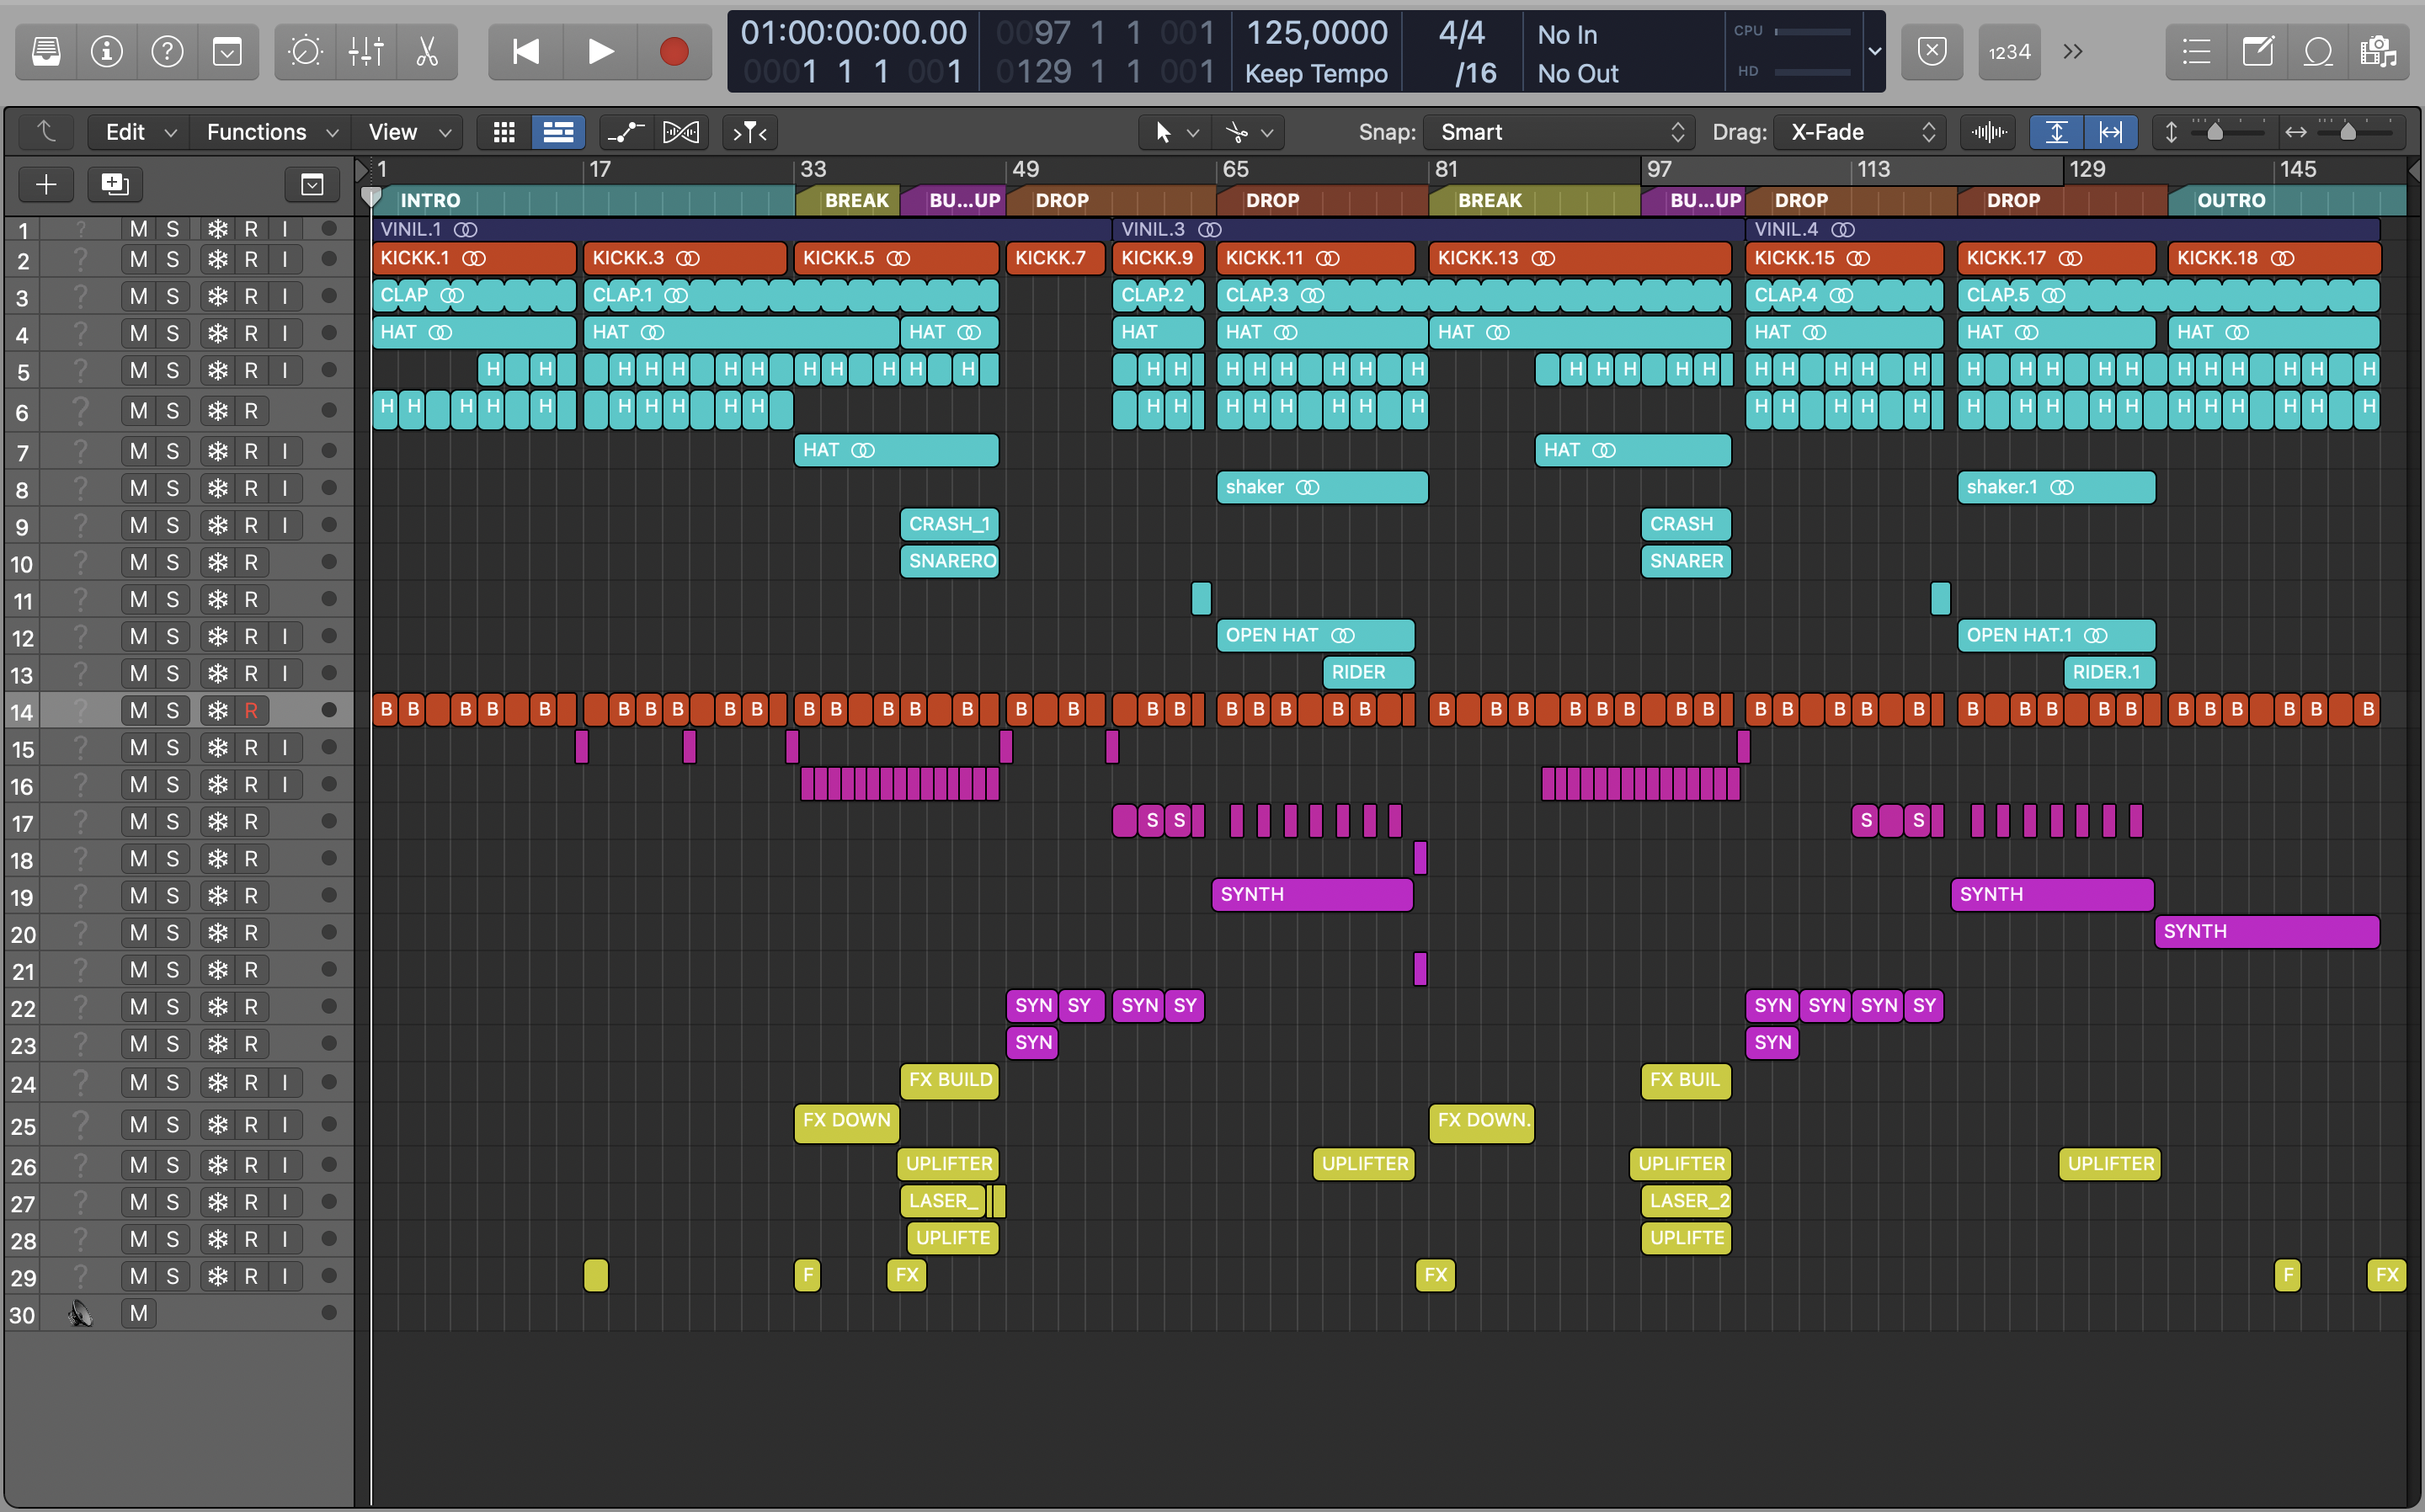2425x1512 pixels.
Task: Open the display mode dropdown arrow
Action: coord(1874,52)
